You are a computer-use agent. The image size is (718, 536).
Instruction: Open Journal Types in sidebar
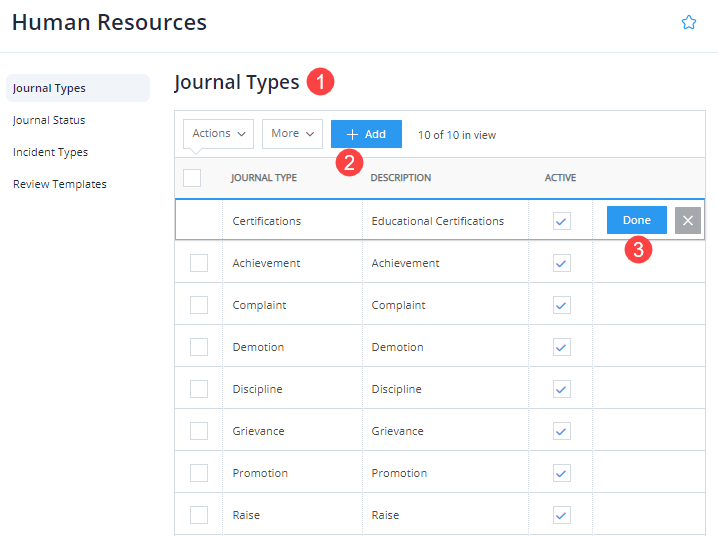78,88
